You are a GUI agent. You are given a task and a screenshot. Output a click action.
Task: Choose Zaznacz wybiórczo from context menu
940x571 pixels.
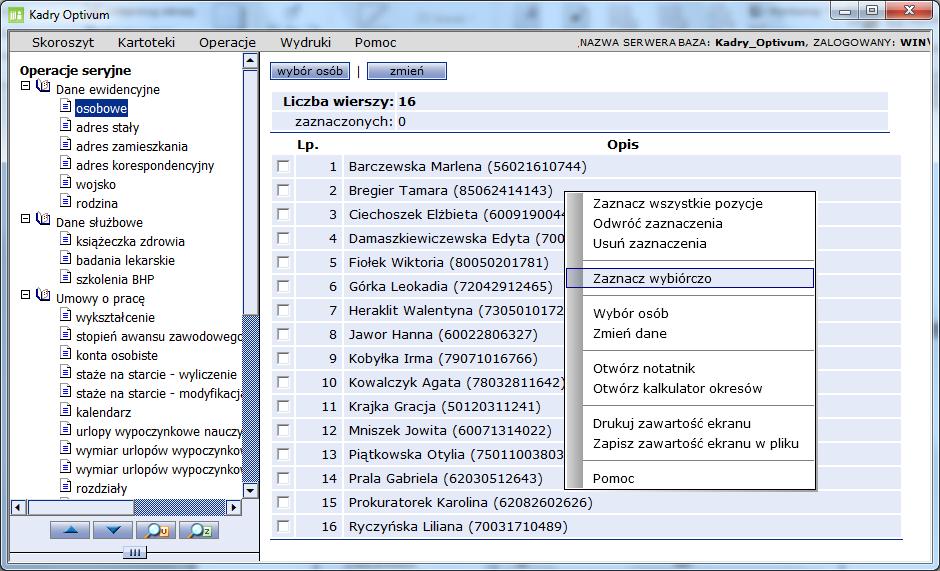690,278
